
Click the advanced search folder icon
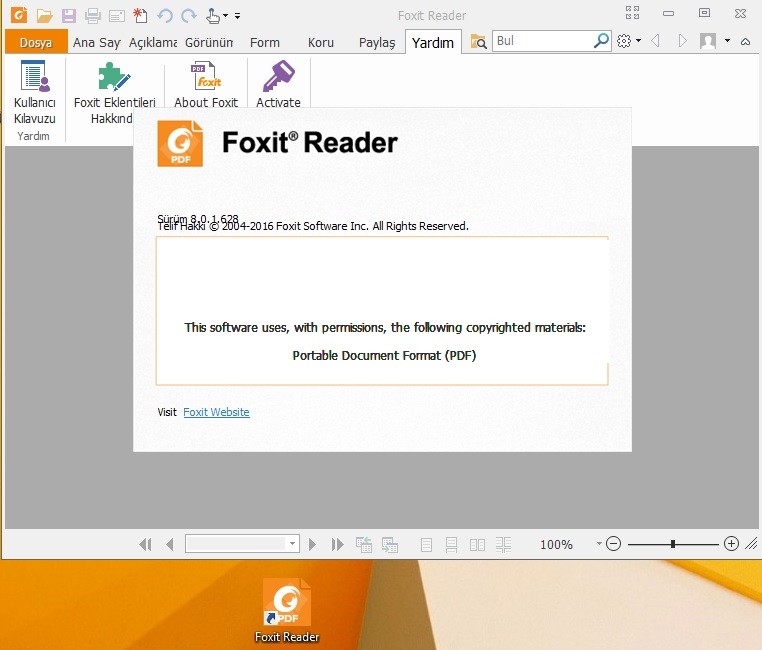click(x=479, y=42)
